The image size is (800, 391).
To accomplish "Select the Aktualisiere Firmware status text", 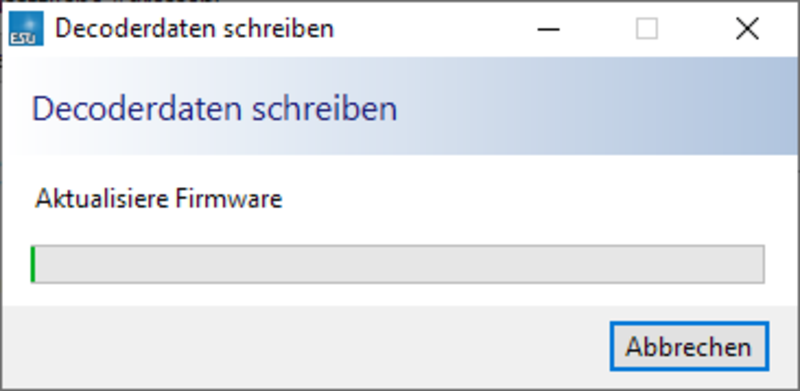I will (159, 199).
